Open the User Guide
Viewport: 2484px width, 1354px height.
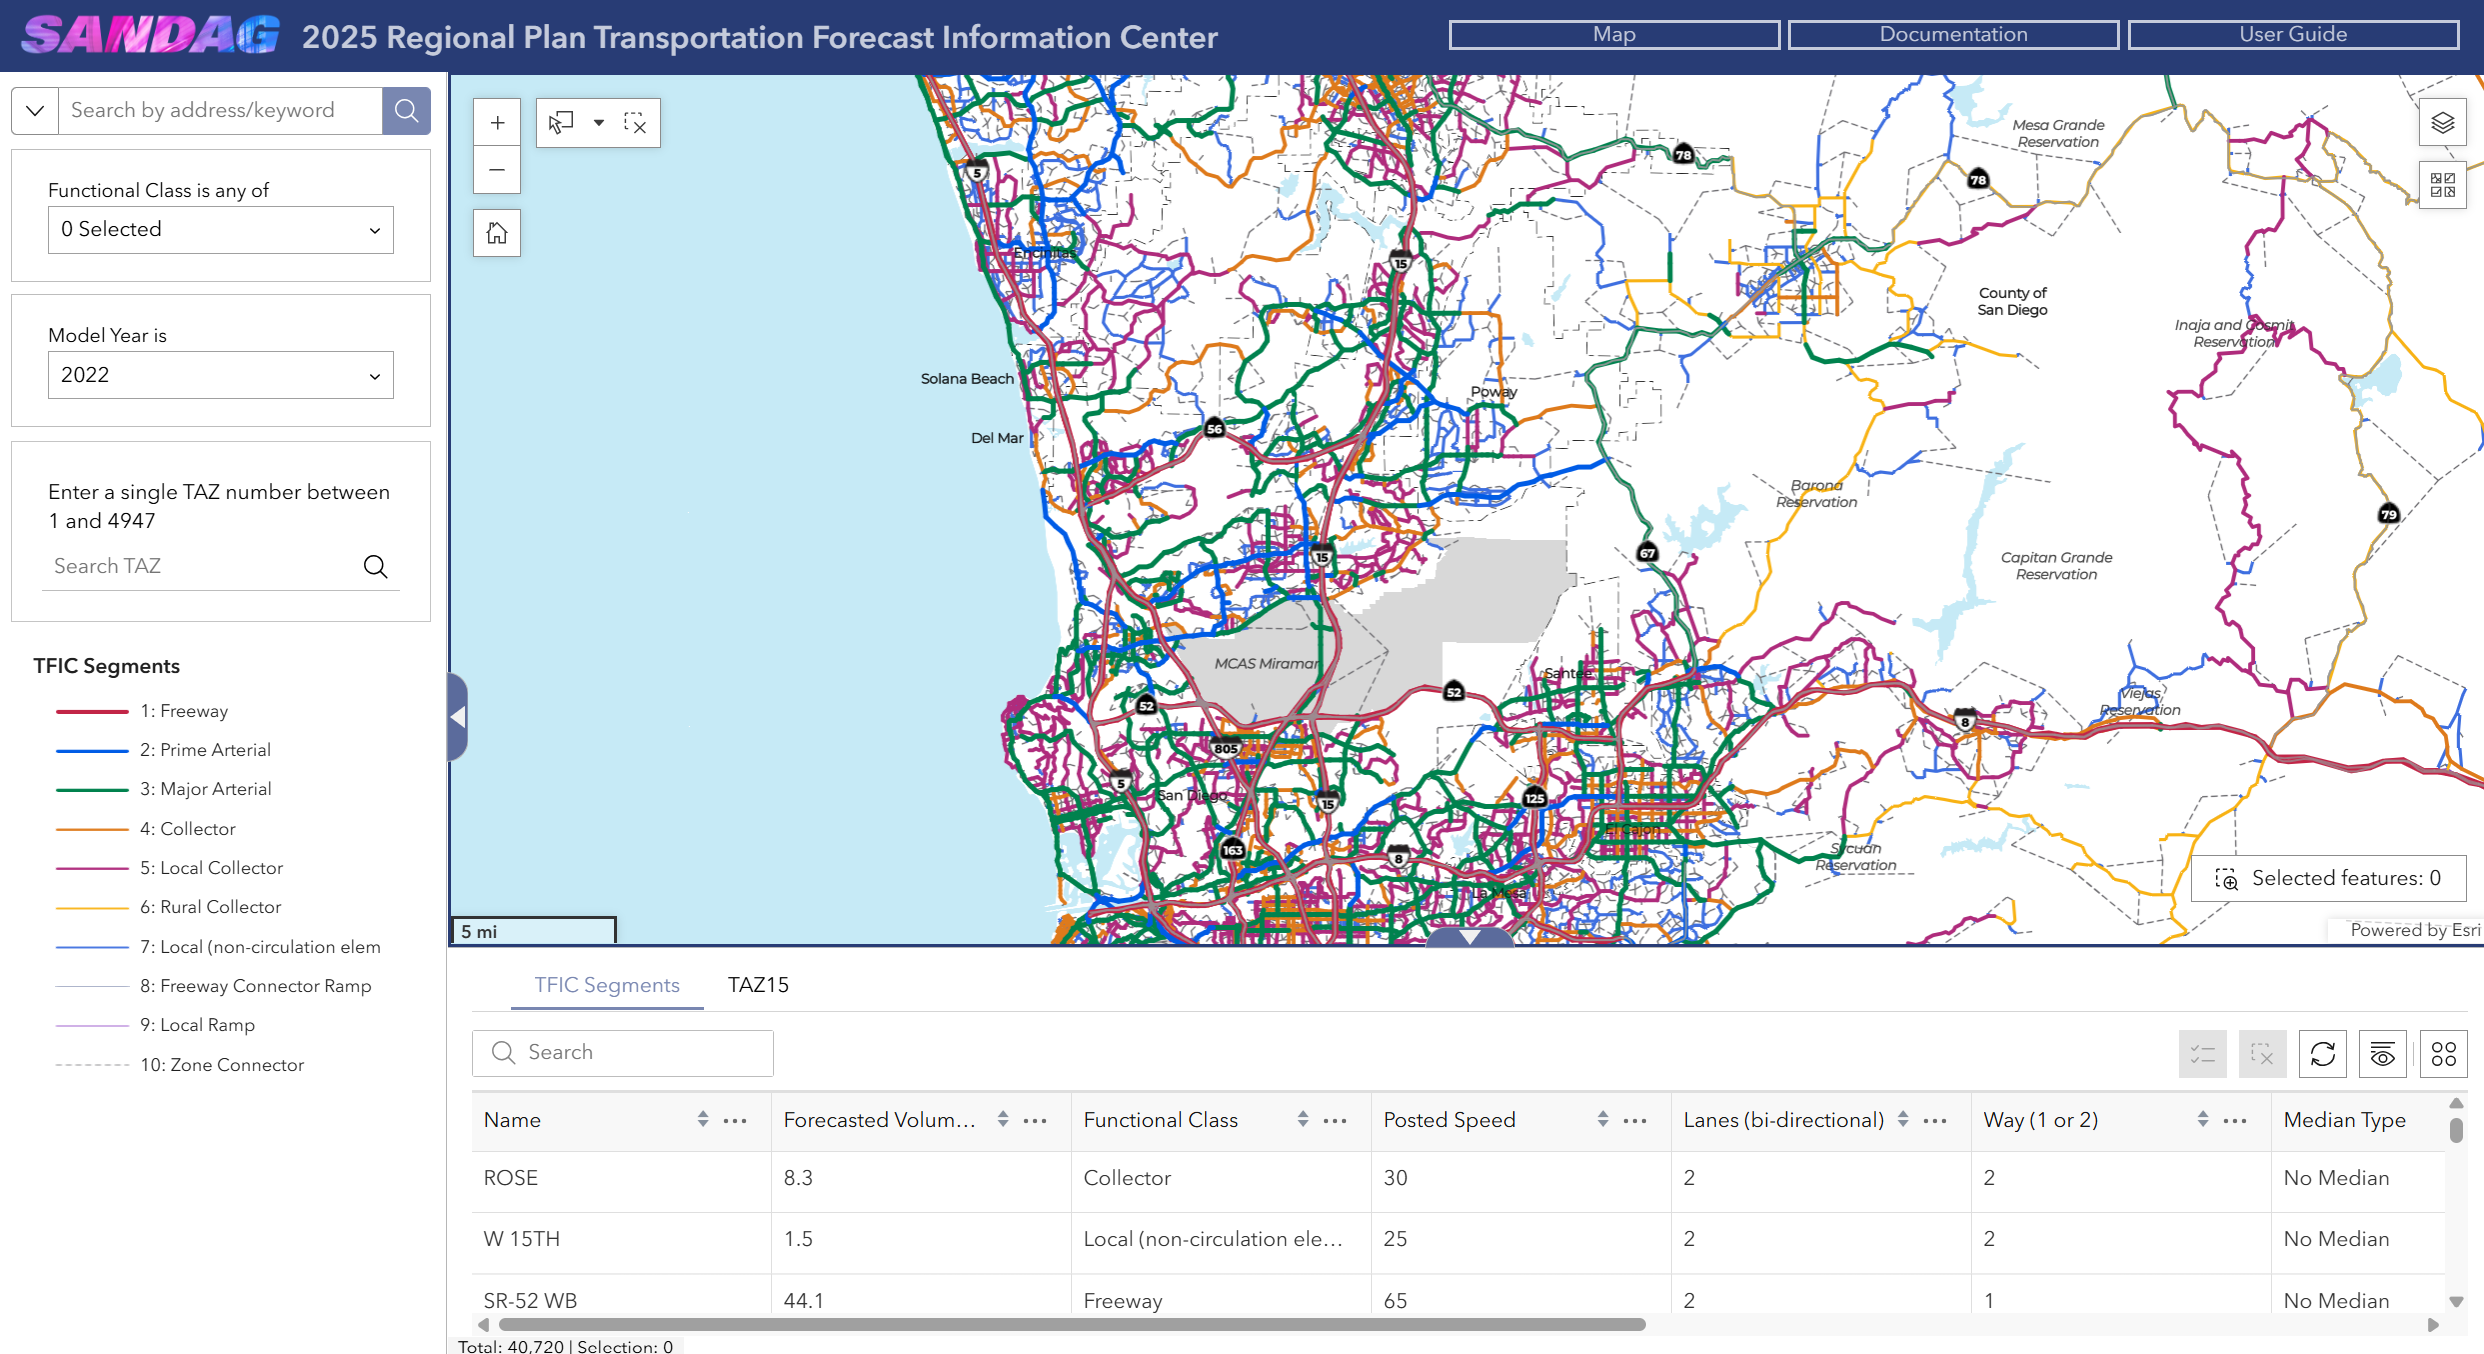pos(2293,35)
